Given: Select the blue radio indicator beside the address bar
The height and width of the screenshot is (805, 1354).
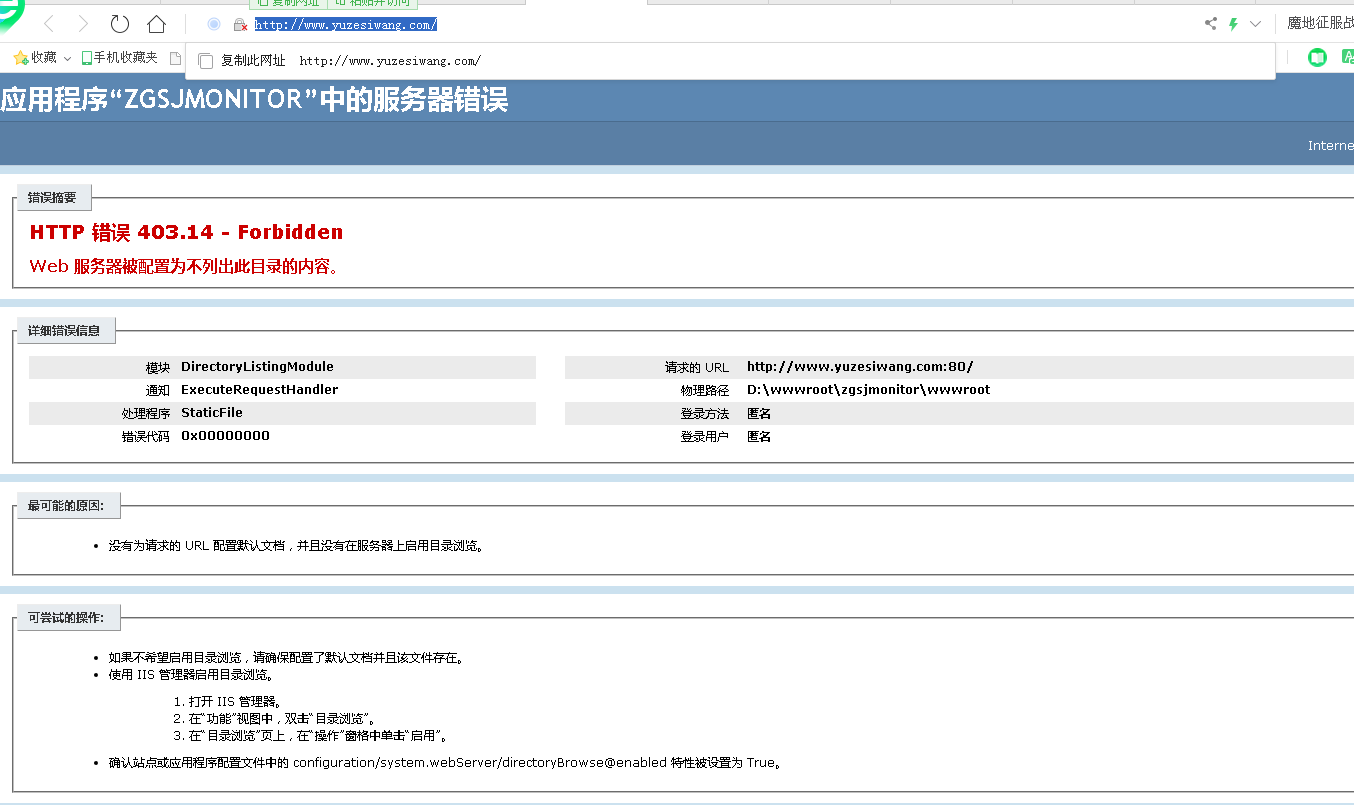Looking at the screenshot, I should (x=213, y=23).
